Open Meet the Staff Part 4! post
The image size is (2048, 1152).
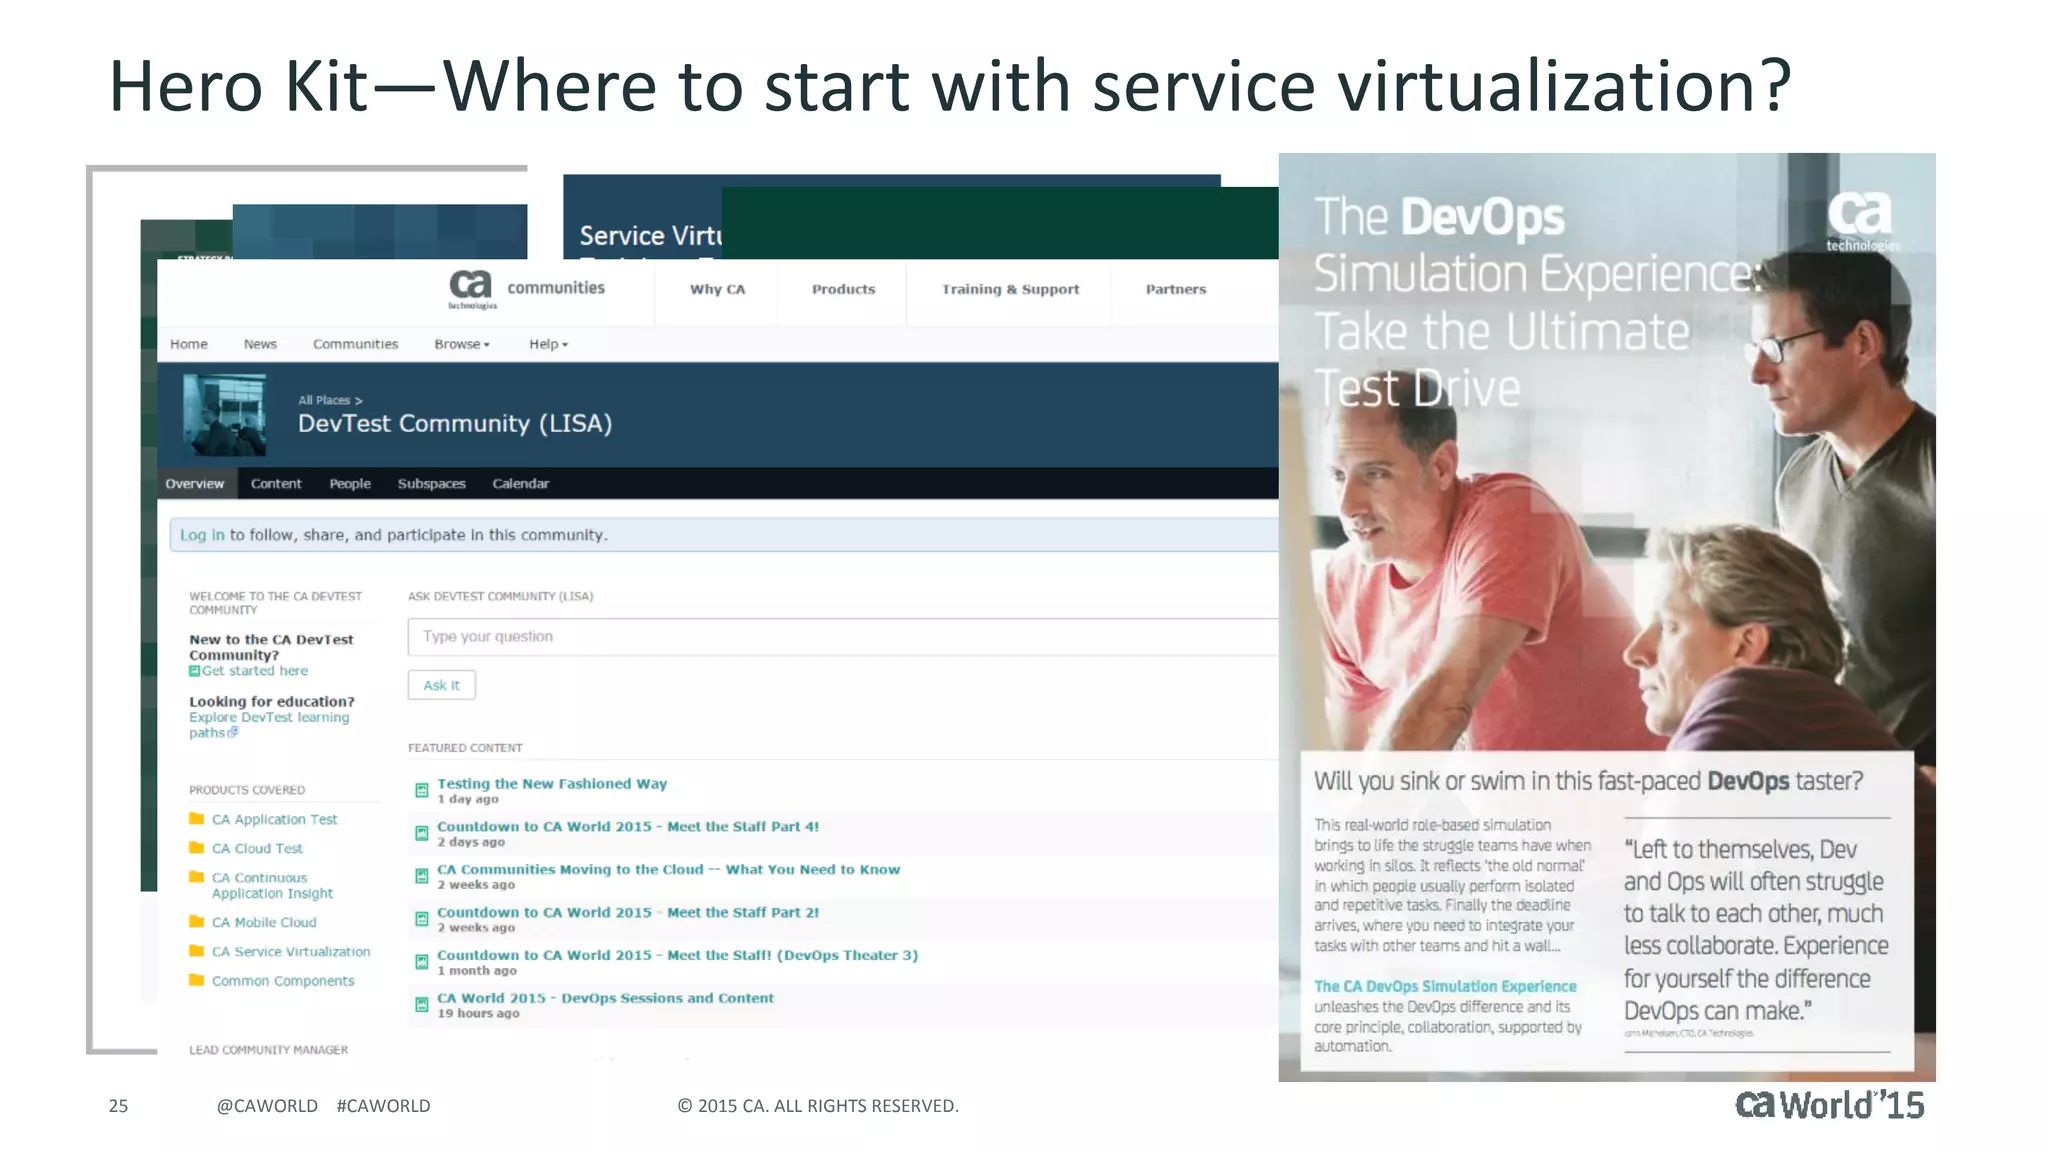point(628,827)
